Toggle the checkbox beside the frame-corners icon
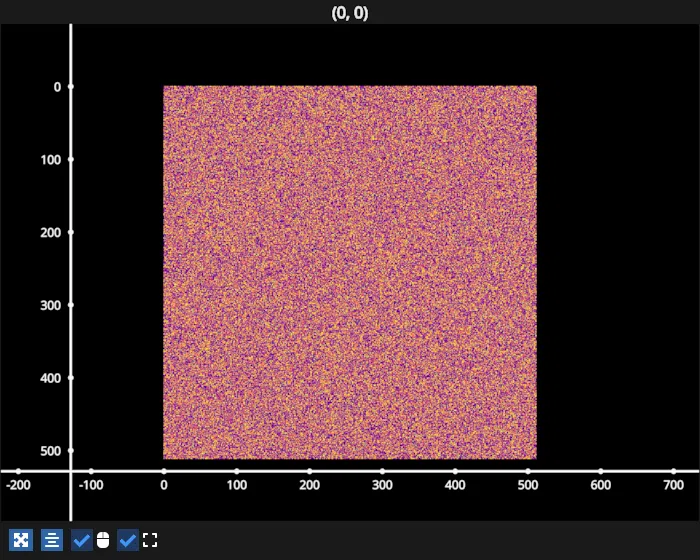 click(128, 540)
